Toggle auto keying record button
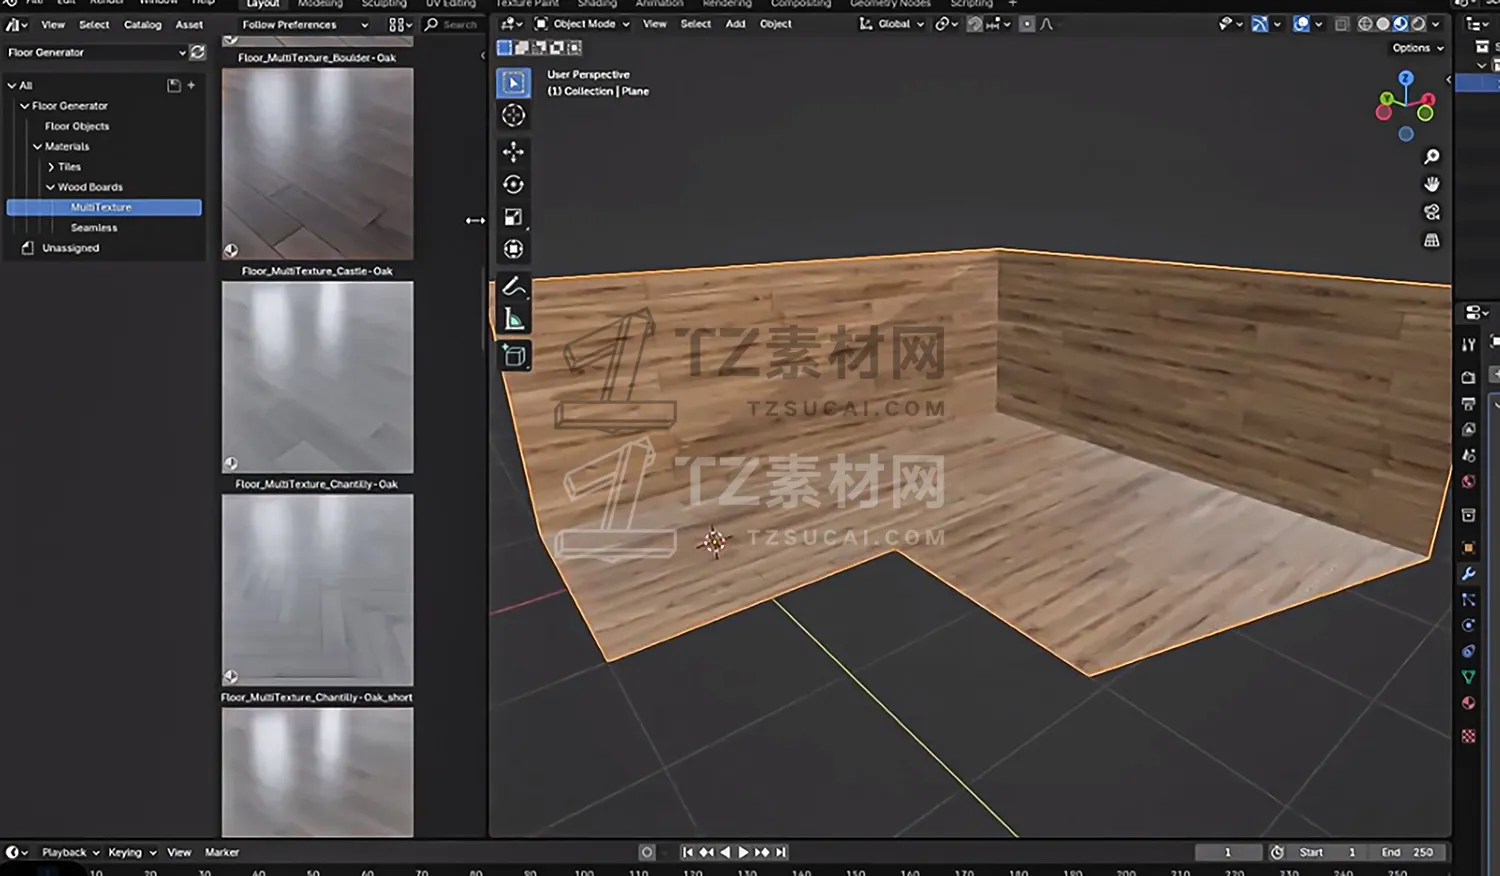This screenshot has height=876, width=1500. pos(647,852)
